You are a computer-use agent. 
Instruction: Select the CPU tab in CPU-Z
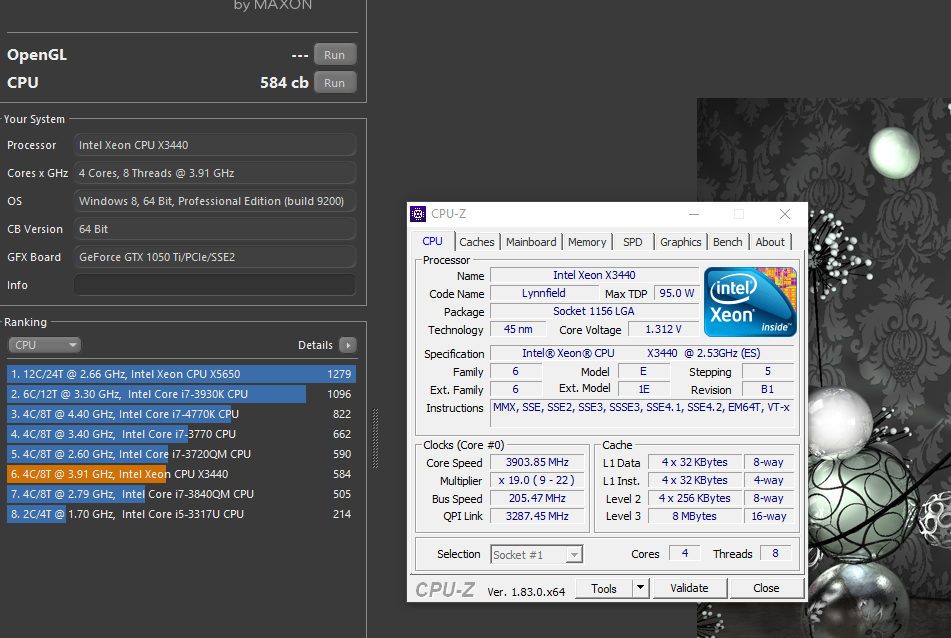click(x=432, y=241)
